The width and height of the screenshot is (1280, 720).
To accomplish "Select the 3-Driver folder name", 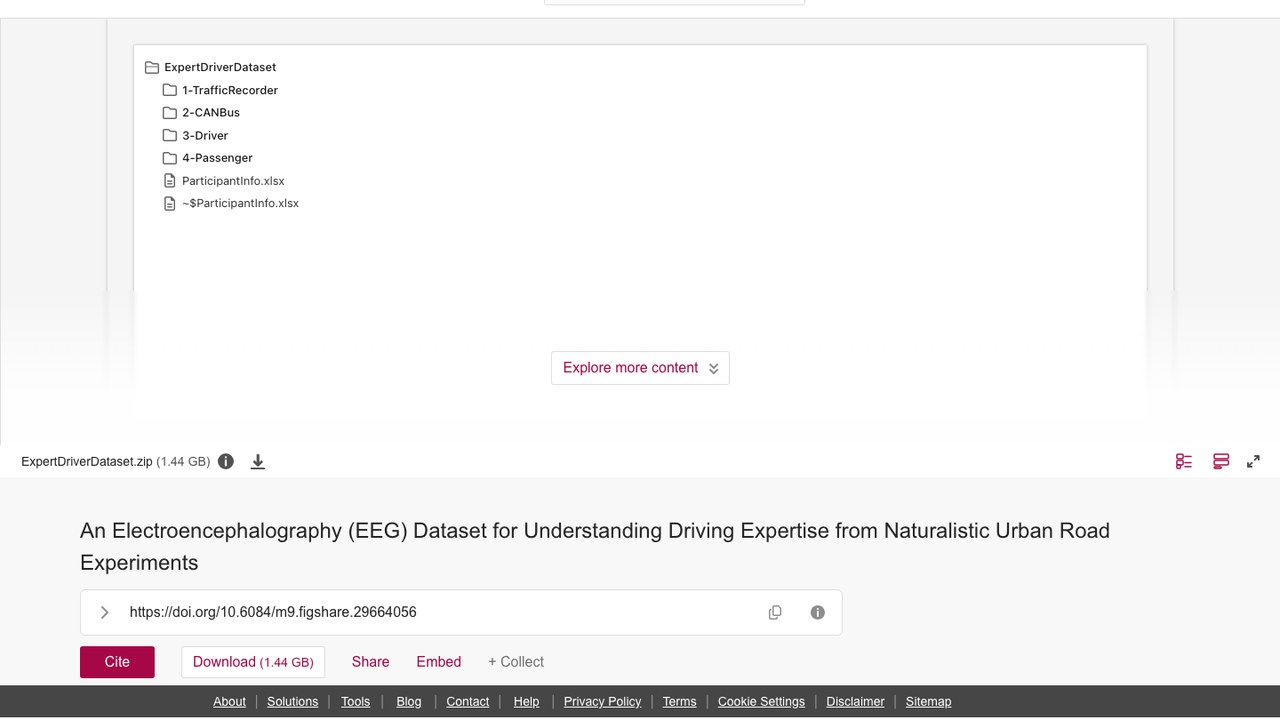I will (x=205, y=136).
